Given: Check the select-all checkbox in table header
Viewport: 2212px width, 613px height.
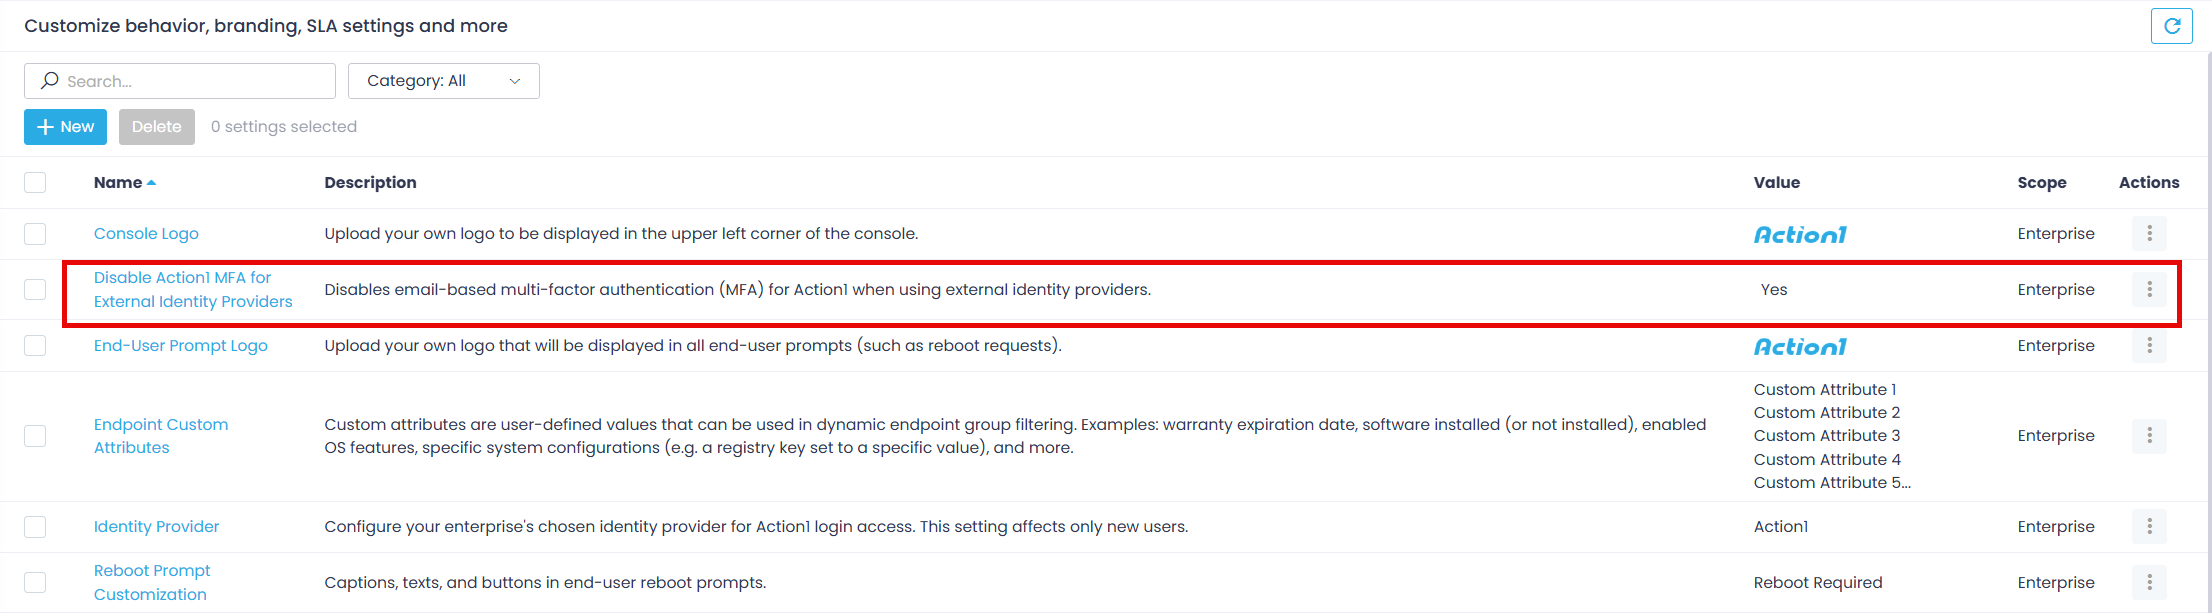Looking at the screenshot, I should pyautogui.click(x=35, y=182).
